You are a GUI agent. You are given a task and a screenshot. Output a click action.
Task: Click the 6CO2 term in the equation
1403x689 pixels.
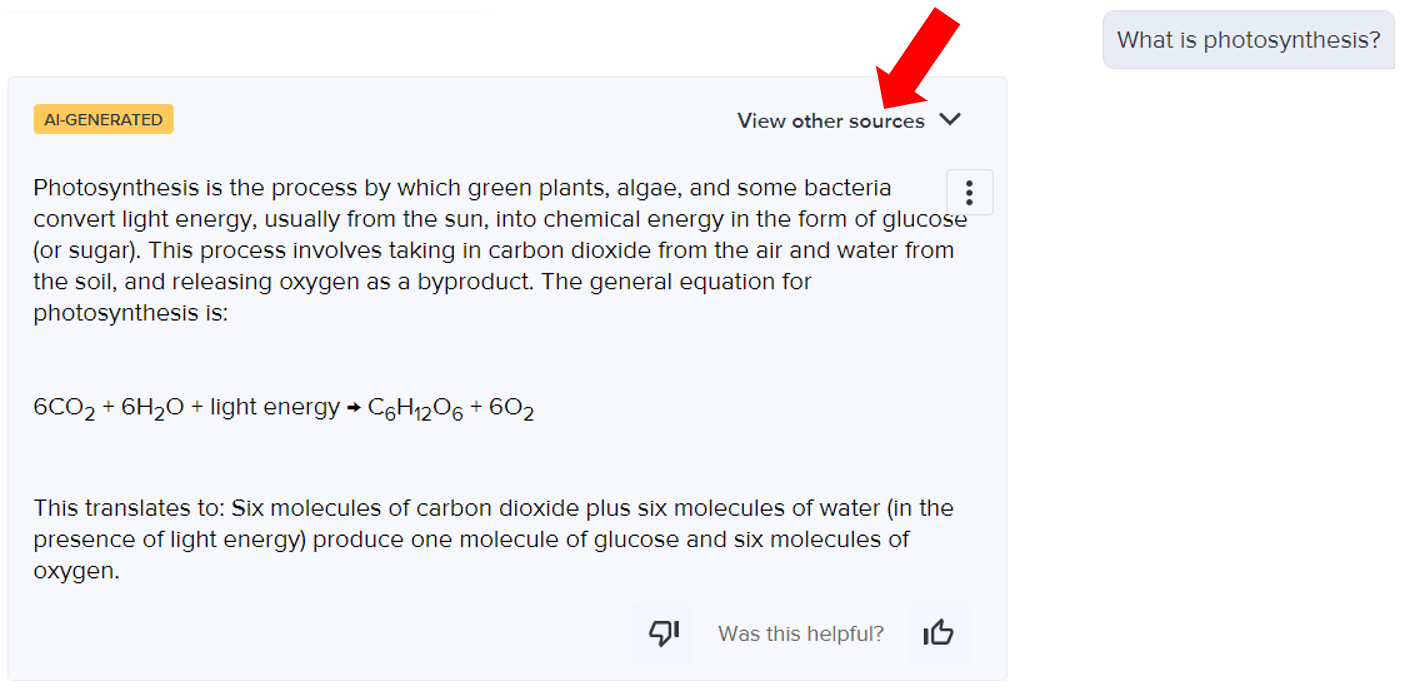coord(64,409)
